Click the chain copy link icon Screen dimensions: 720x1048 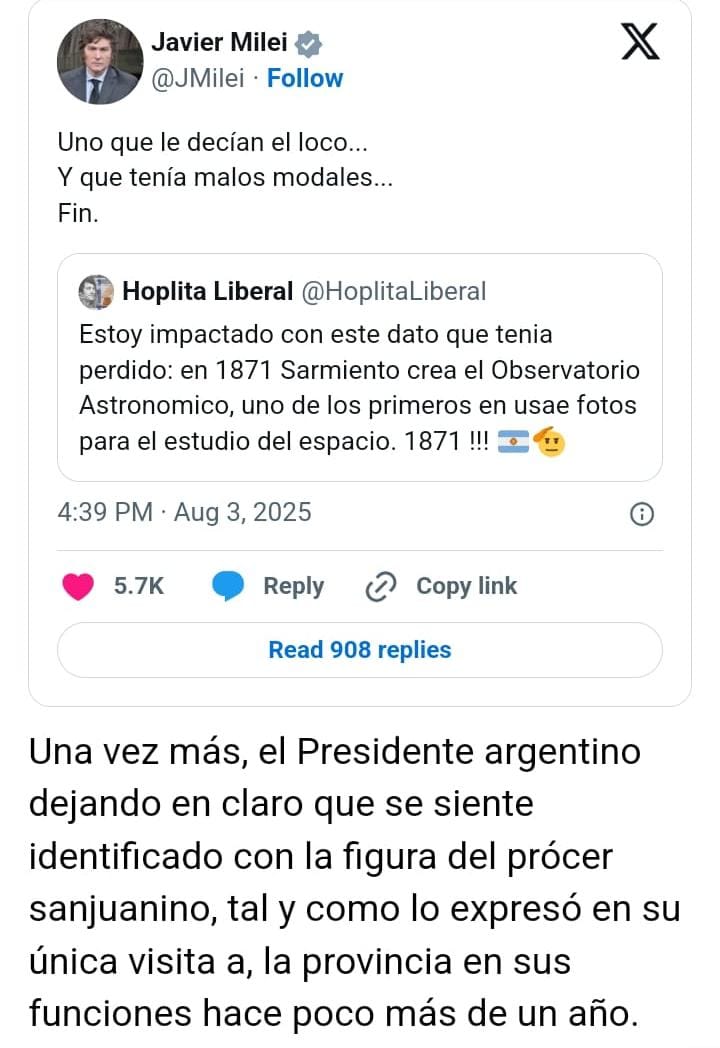coord(382,587)
